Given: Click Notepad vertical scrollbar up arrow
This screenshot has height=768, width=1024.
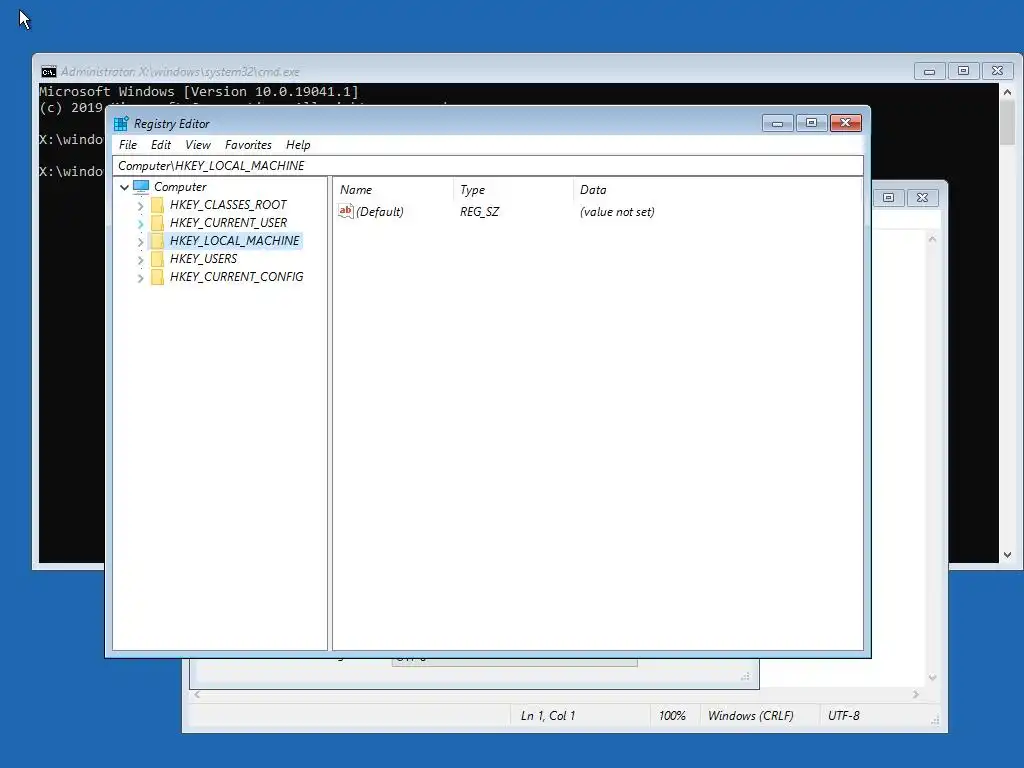Looking at the screenshot, I should click(933, 240).
